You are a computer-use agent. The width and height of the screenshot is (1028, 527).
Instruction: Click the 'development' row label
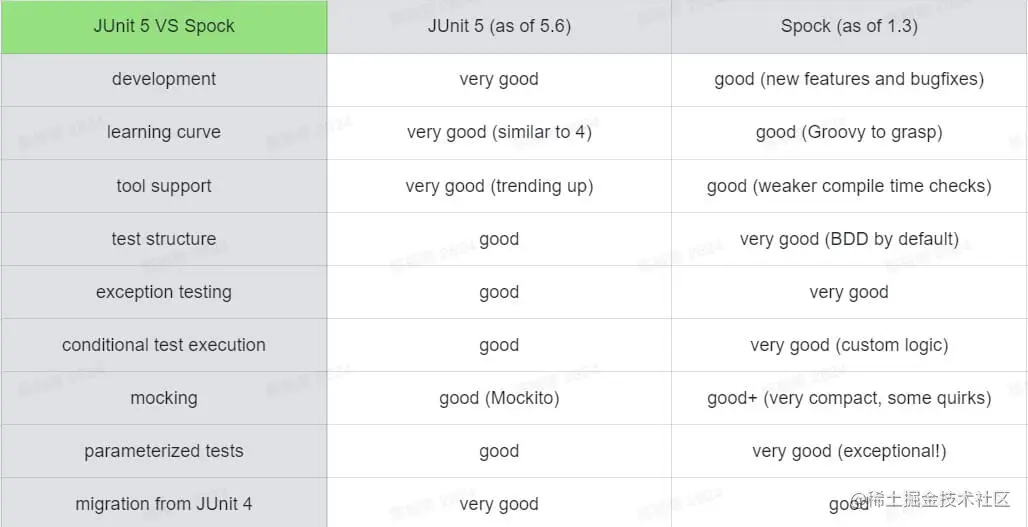pos(164,79)
